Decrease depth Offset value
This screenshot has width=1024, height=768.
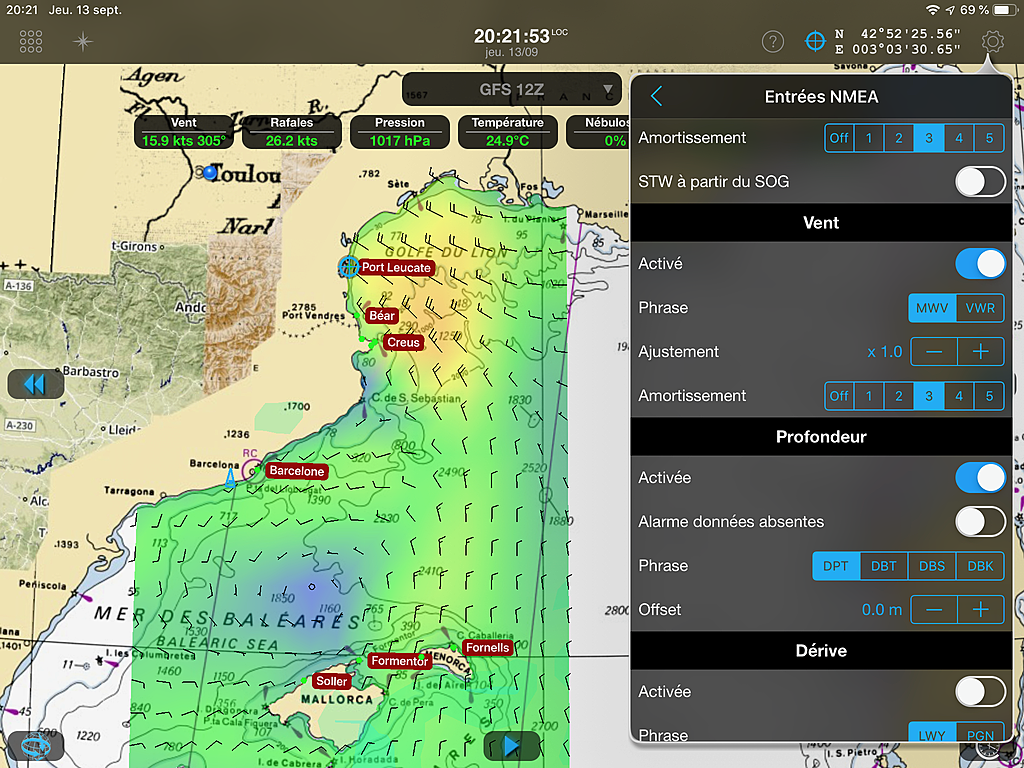[x=934, y=610]
